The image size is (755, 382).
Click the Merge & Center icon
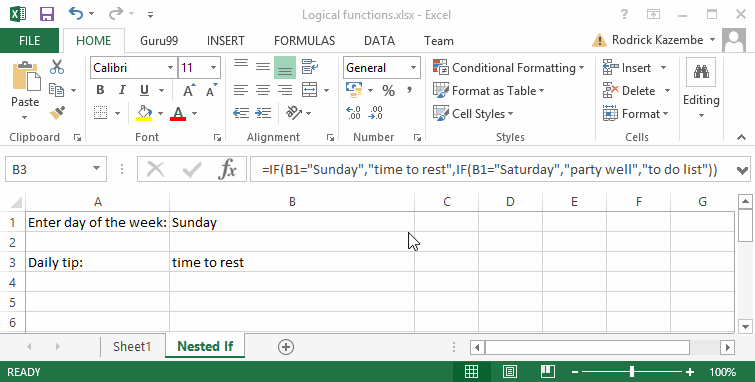click(x=310, y=90)
